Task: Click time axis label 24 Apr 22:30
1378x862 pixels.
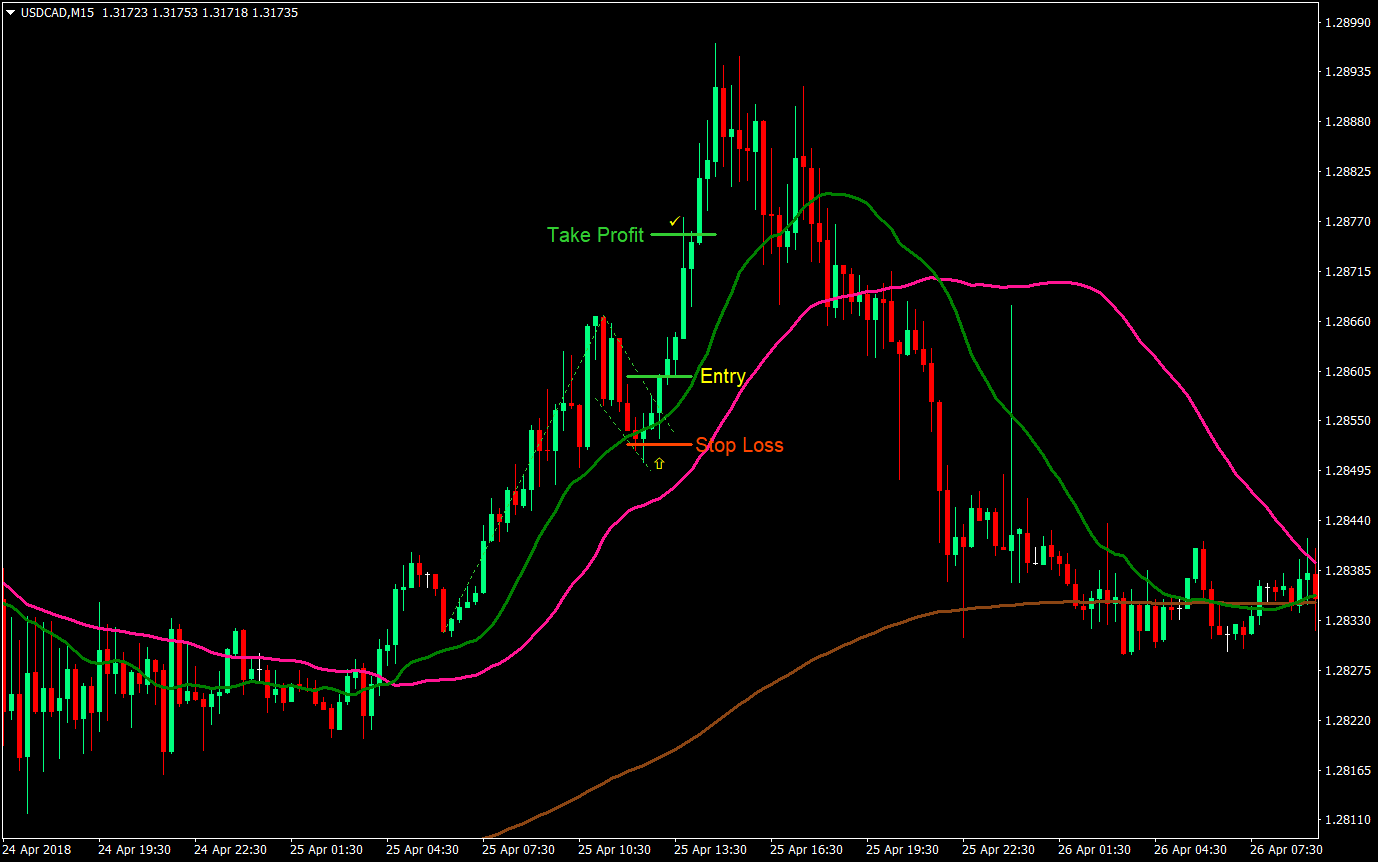Action: [x=231, y=850]
